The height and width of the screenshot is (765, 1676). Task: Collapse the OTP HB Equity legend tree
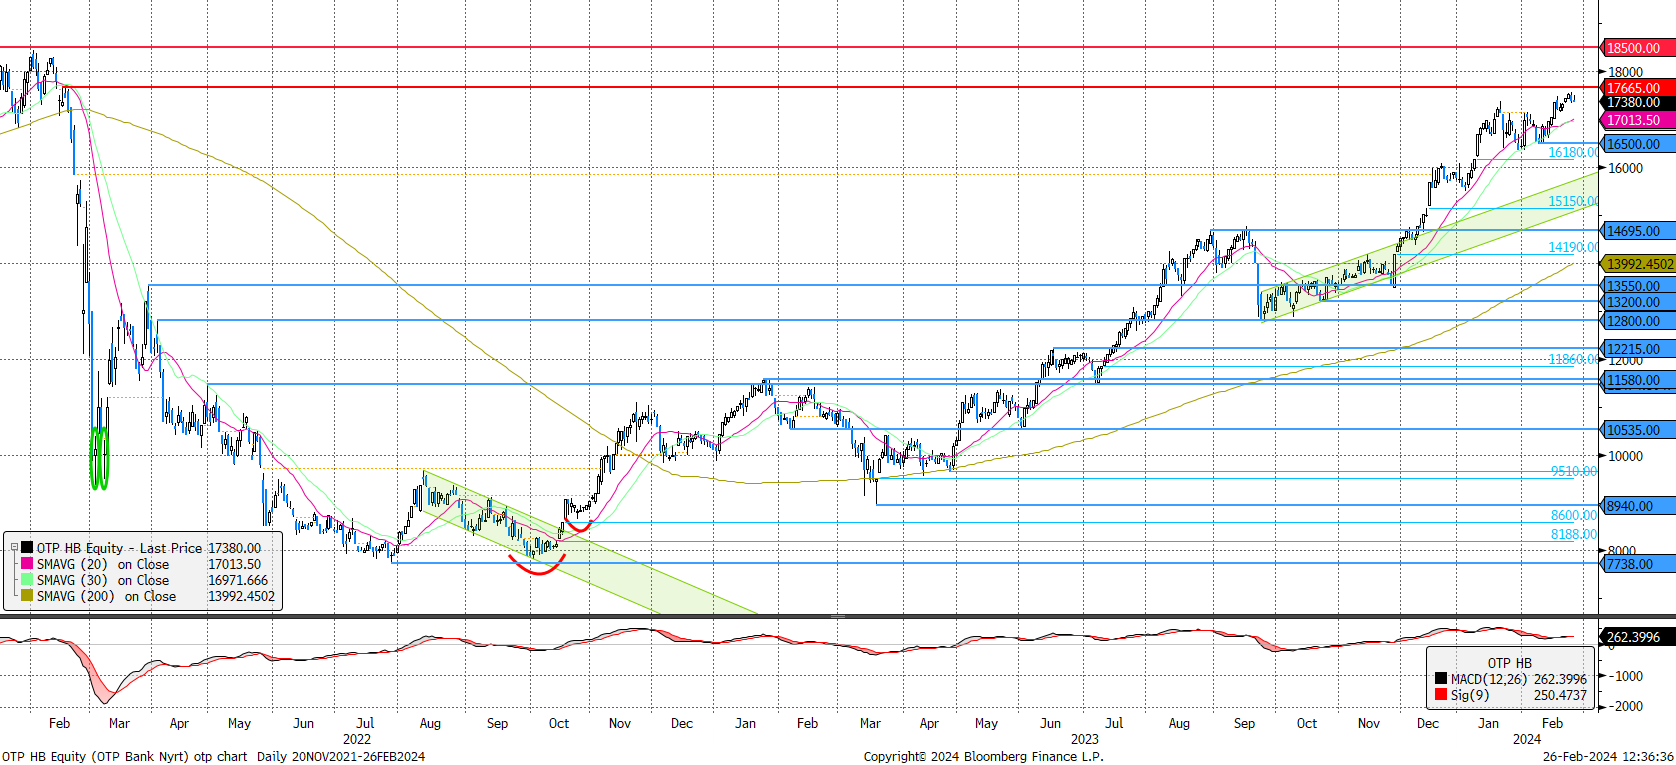click(14, 548)
